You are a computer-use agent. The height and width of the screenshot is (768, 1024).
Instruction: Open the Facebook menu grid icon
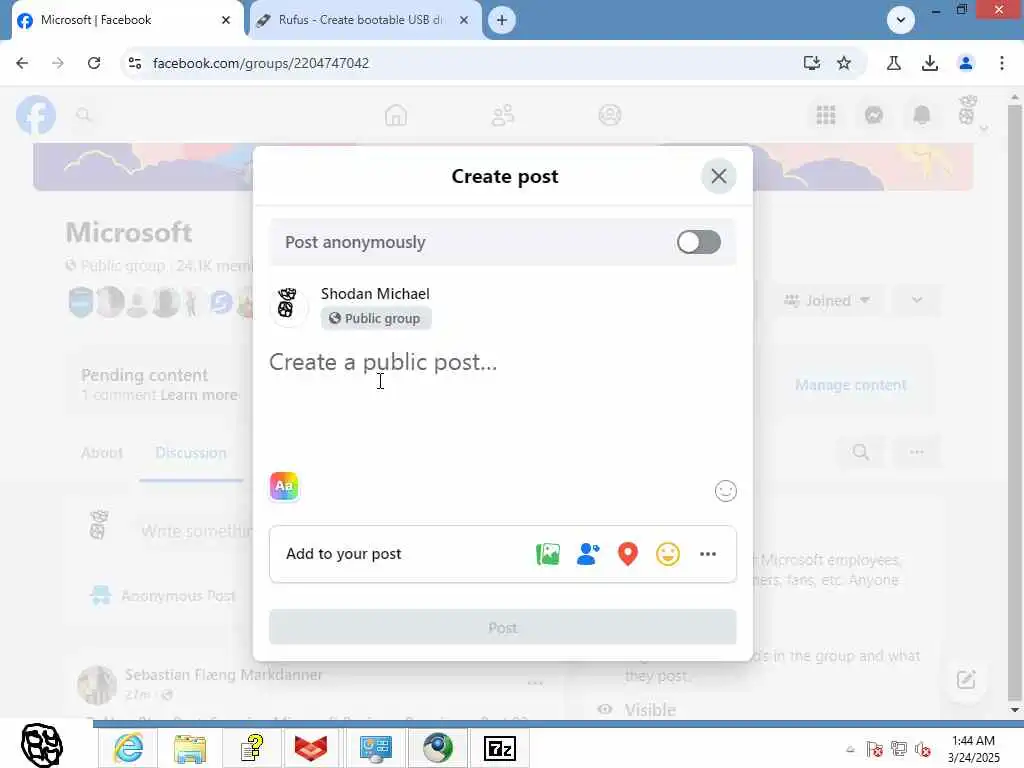pyautogui.click(x=825, y=115)
